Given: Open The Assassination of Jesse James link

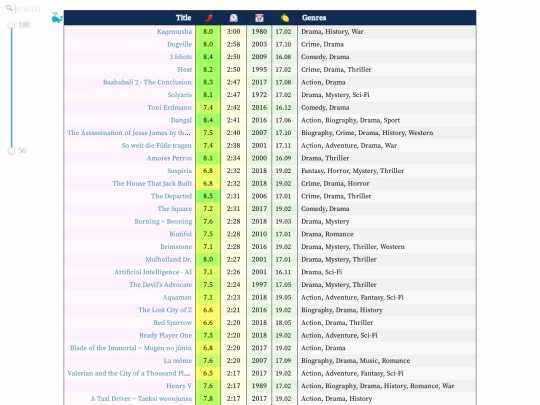Looking at the screenshot, I should click(x=129, y=133).
